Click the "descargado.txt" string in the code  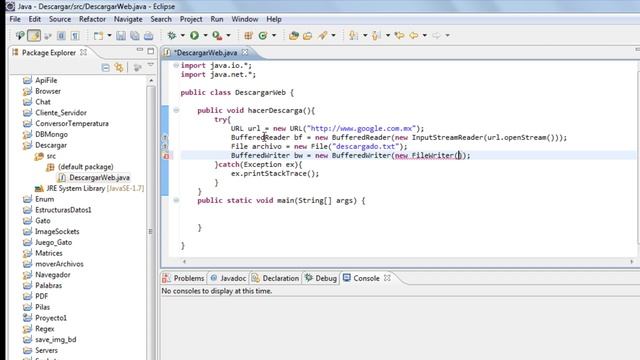tap(366, 147)
